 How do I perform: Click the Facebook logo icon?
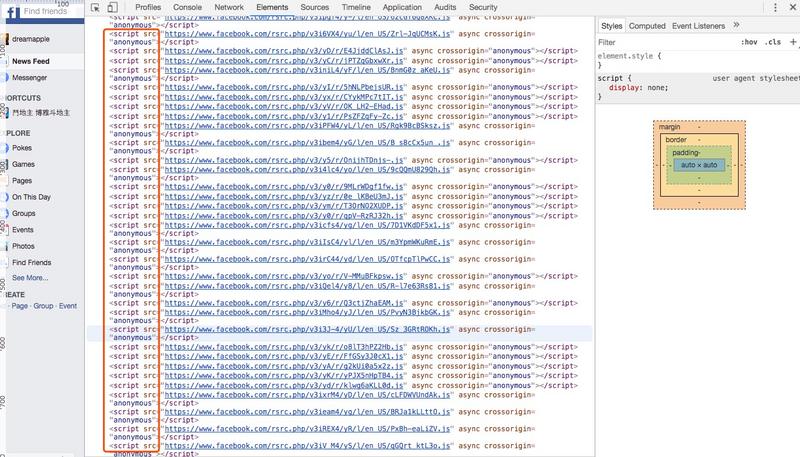[x=11, y=11]
